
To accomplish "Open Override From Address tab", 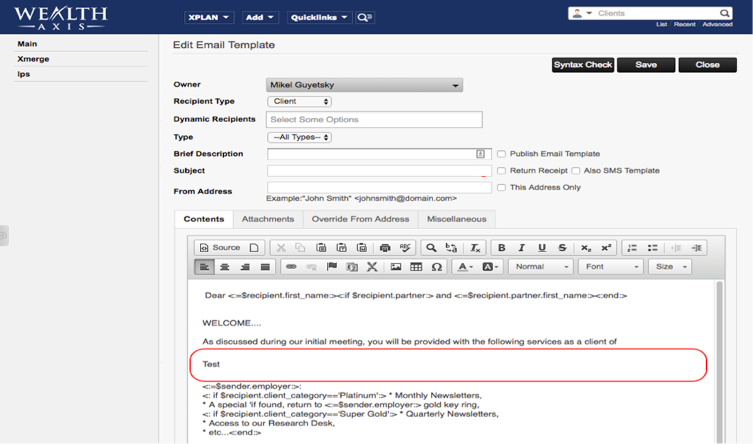I will (361, 219).
